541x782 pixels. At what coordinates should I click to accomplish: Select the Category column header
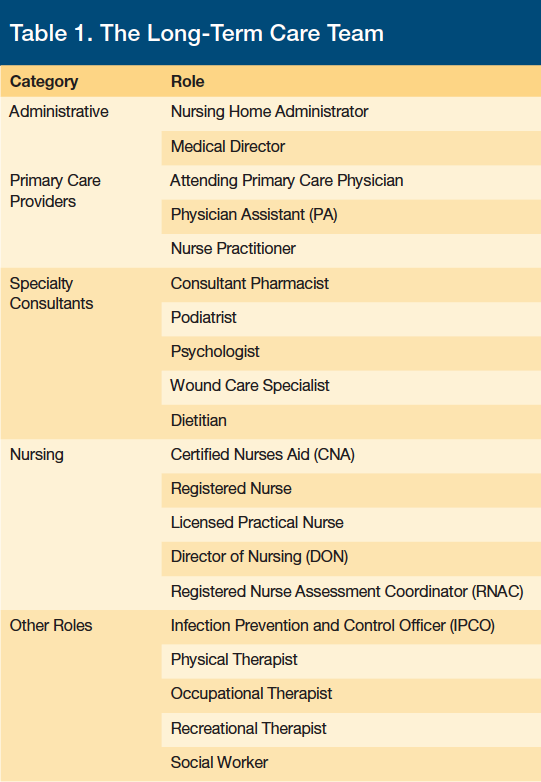click(x=44, y=81)
